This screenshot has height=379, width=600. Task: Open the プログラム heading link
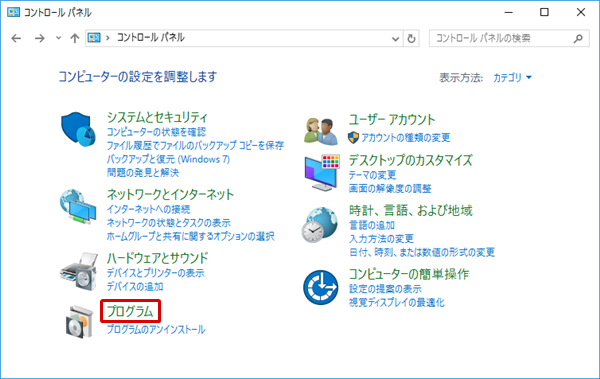pos(130,311)
